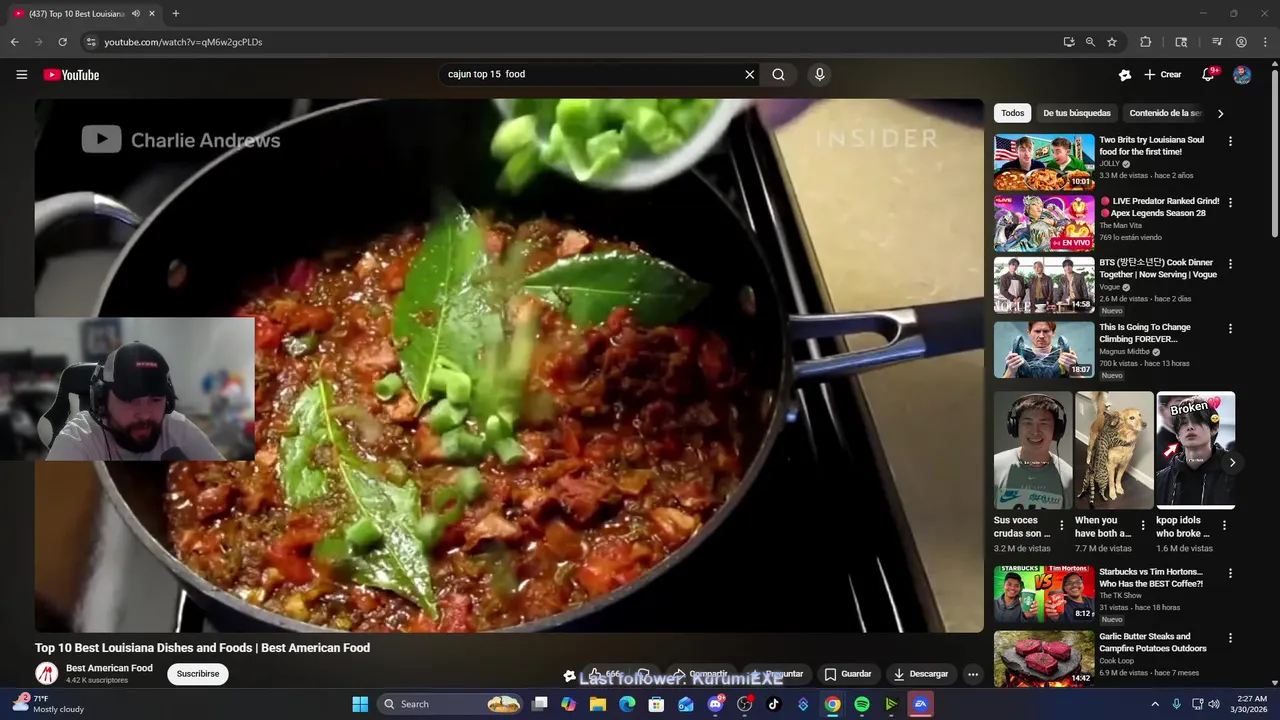Show next Shorts with arrow button
This screenshot has height=720, width=1280.
1232,462
